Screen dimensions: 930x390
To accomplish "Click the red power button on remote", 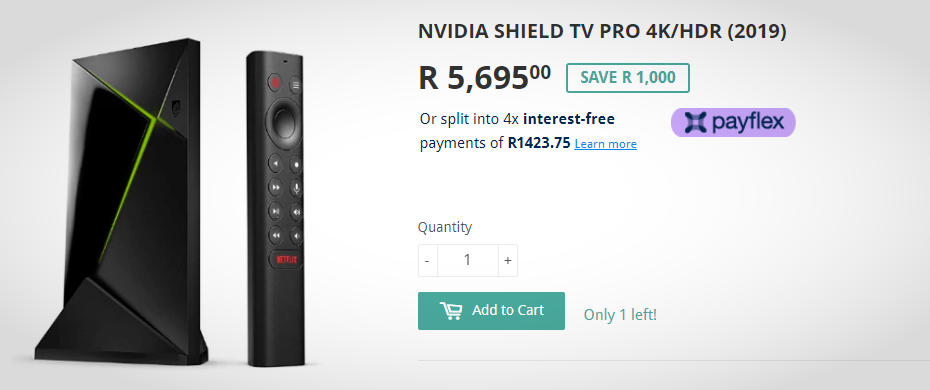I will [x=274, y=82].
